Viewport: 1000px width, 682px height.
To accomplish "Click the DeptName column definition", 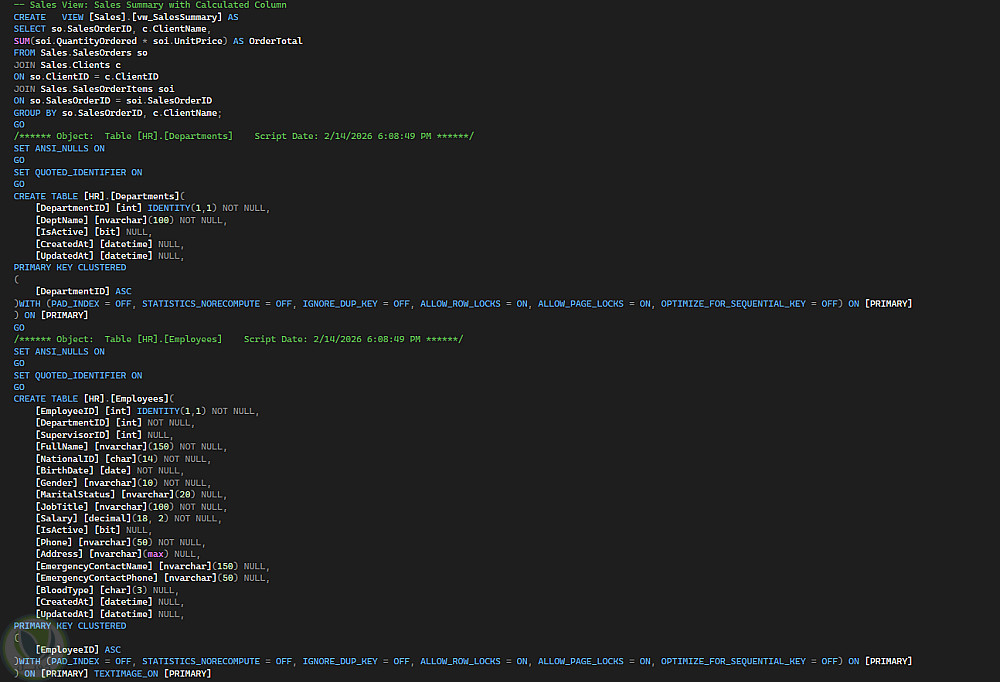I will pyautogui.click(x=130, y=220).
